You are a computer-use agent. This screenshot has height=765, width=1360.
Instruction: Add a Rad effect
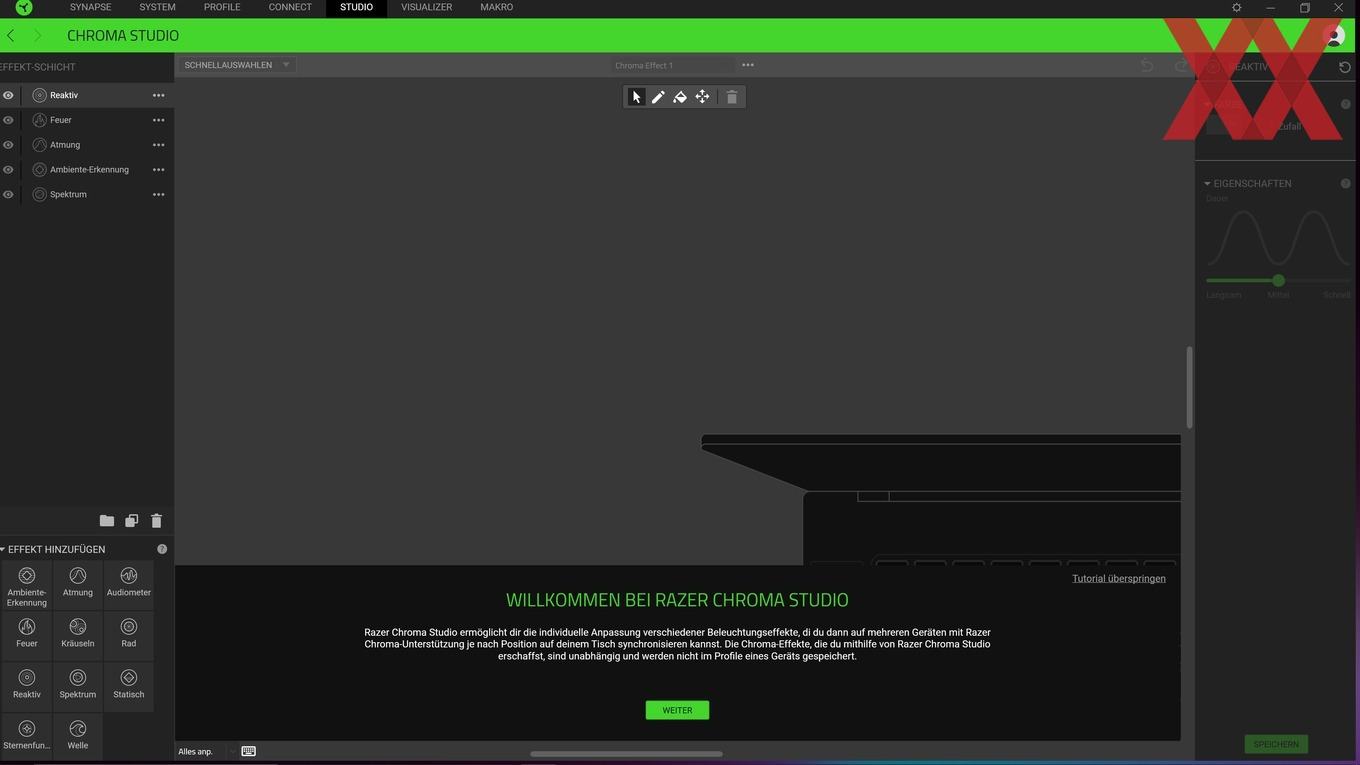[x=129, y=635]
